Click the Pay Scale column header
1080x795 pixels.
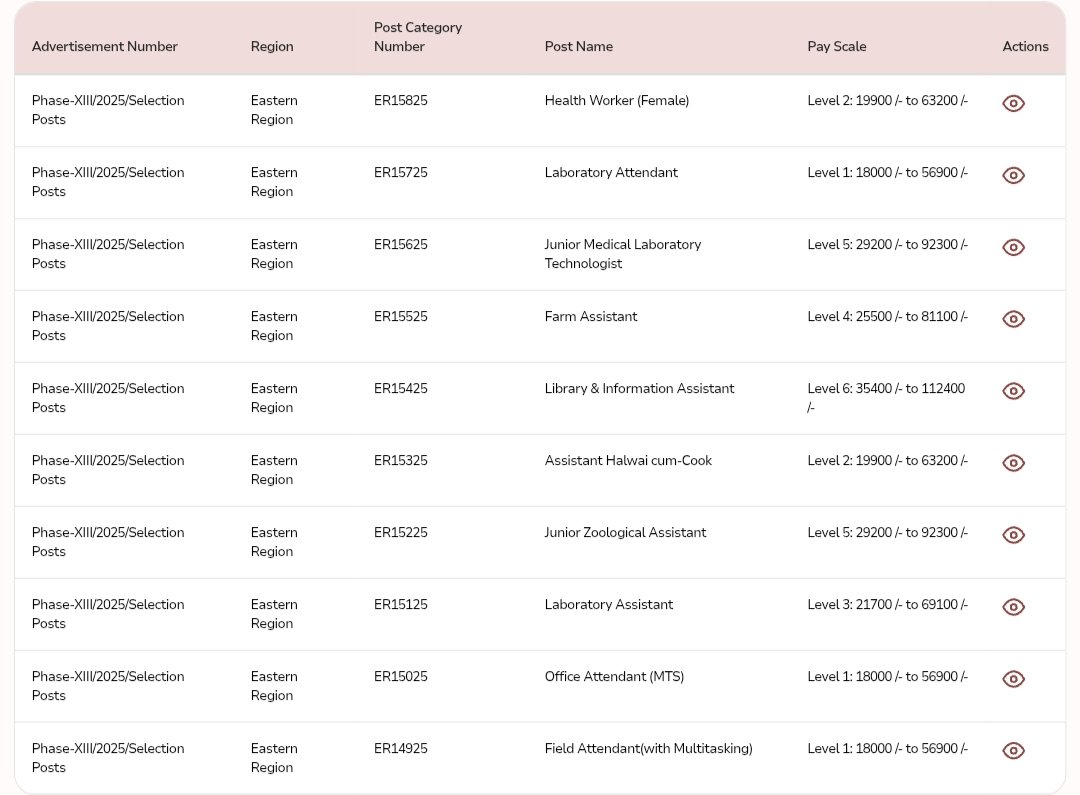pos(837,47)
